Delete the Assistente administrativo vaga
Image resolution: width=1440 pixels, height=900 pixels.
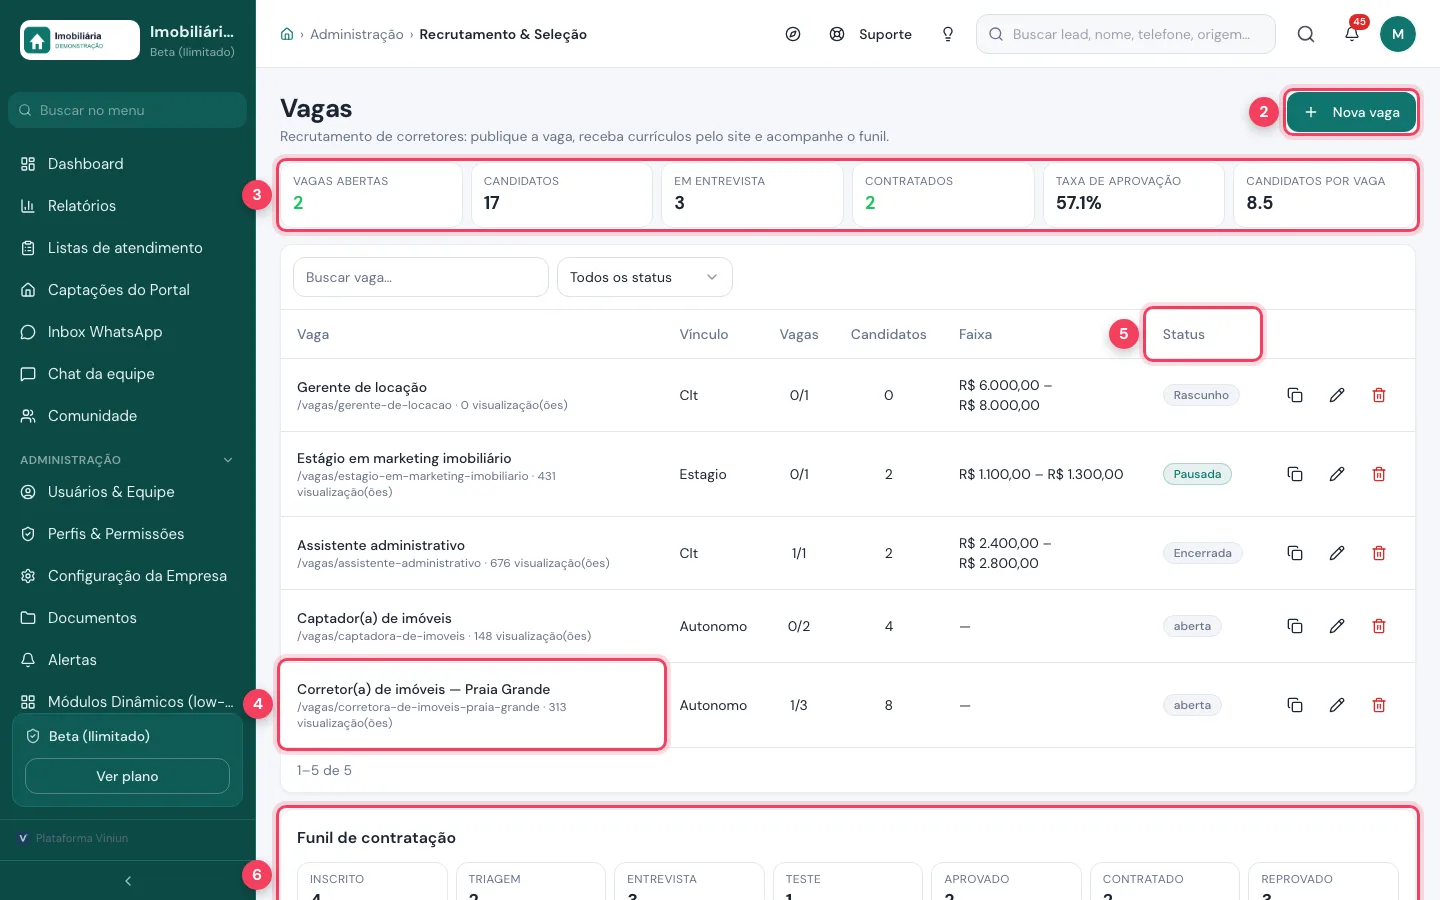point(1379,553)
